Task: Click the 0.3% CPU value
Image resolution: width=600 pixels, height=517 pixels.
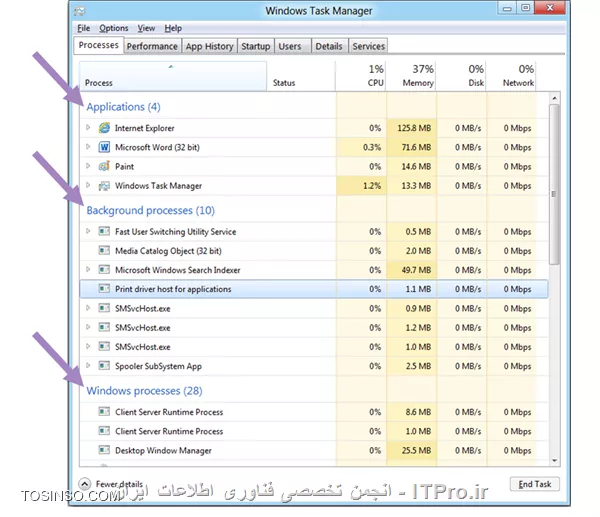Action: click(x=372, y=147)
